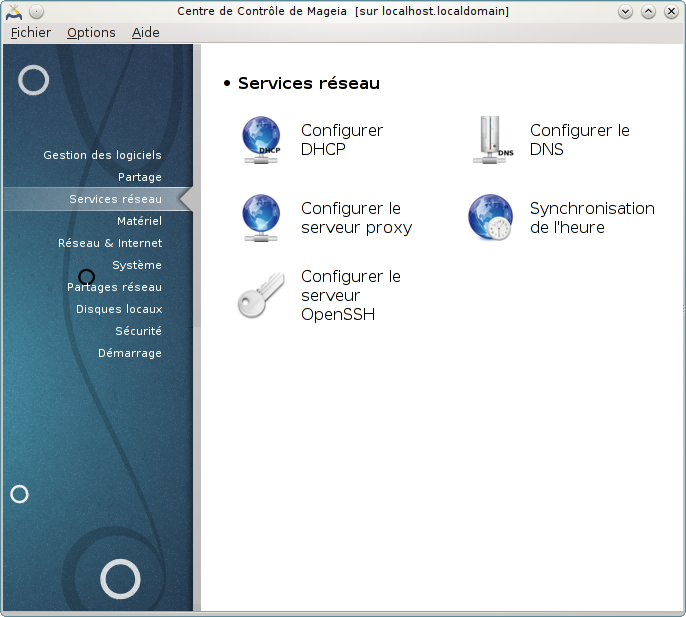
Task: Open the Disques locaux category
Action: pyautogui.click(x=119, y=309)
